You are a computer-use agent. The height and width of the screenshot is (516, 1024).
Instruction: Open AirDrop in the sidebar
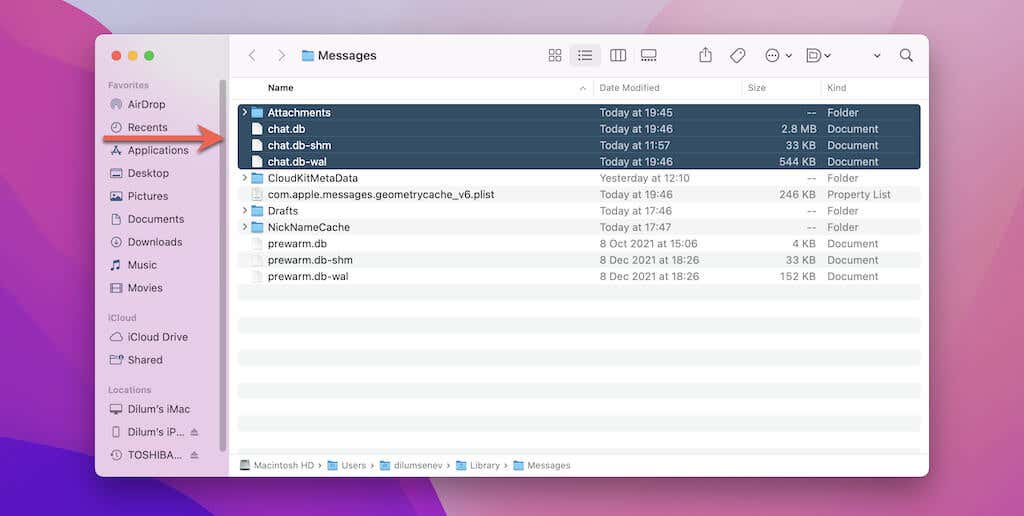coord(146,104)
